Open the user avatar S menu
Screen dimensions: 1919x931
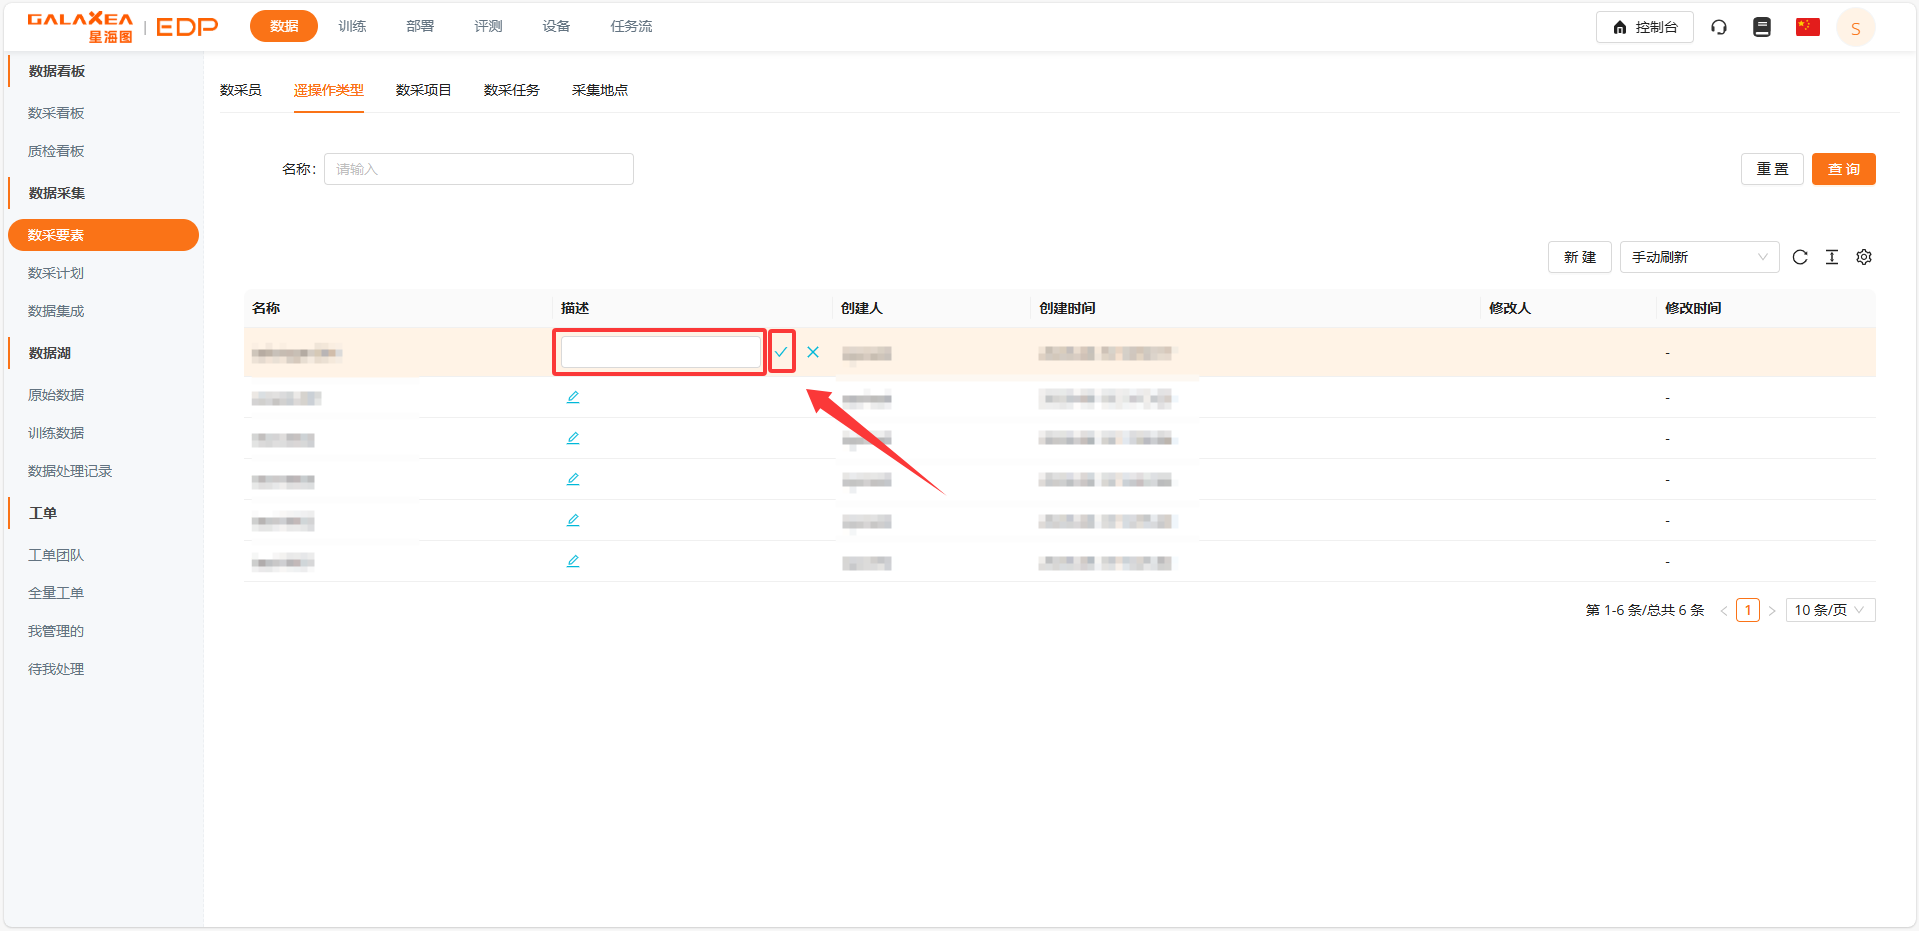1855,28
